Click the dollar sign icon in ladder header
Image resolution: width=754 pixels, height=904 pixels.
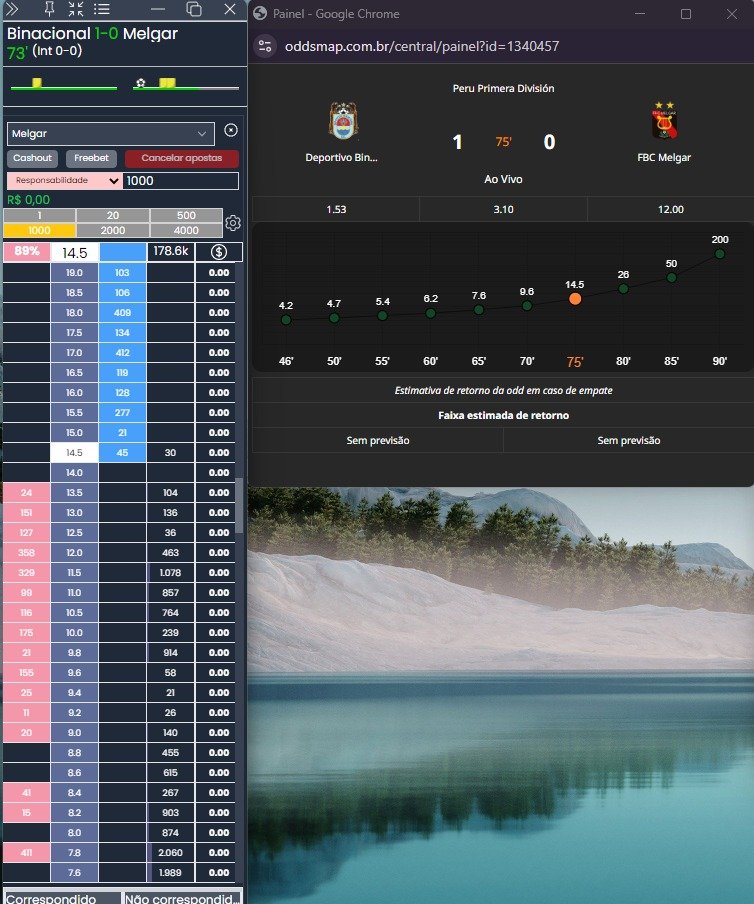[x=219, y=252]
